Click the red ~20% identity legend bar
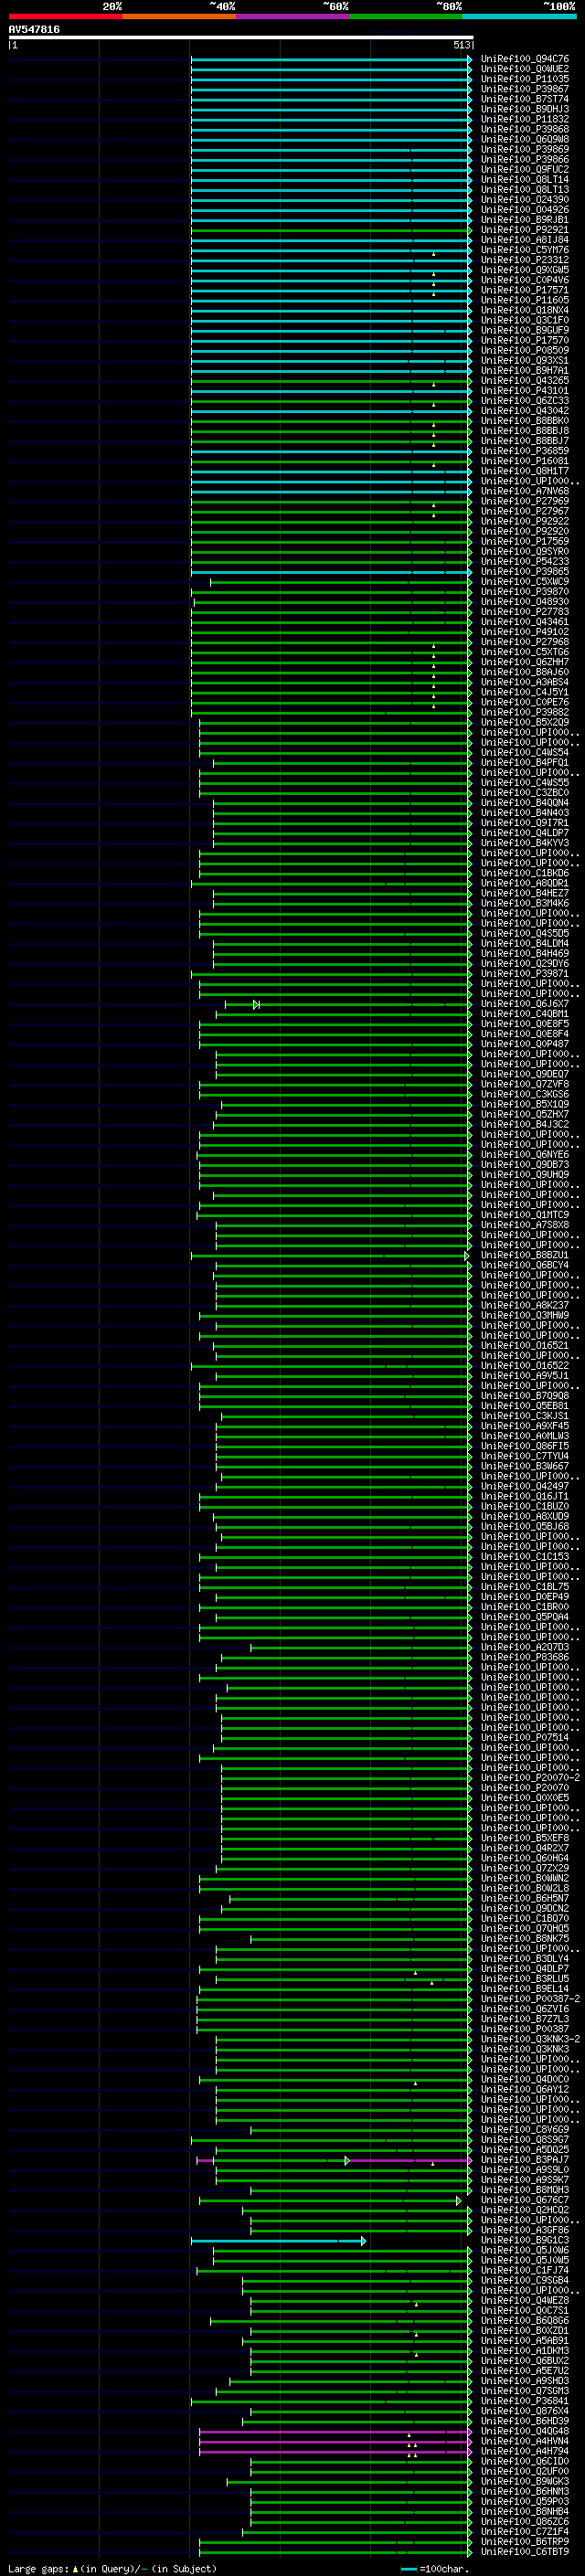Screen dimensions: 585x2576 tap(65, 16)
